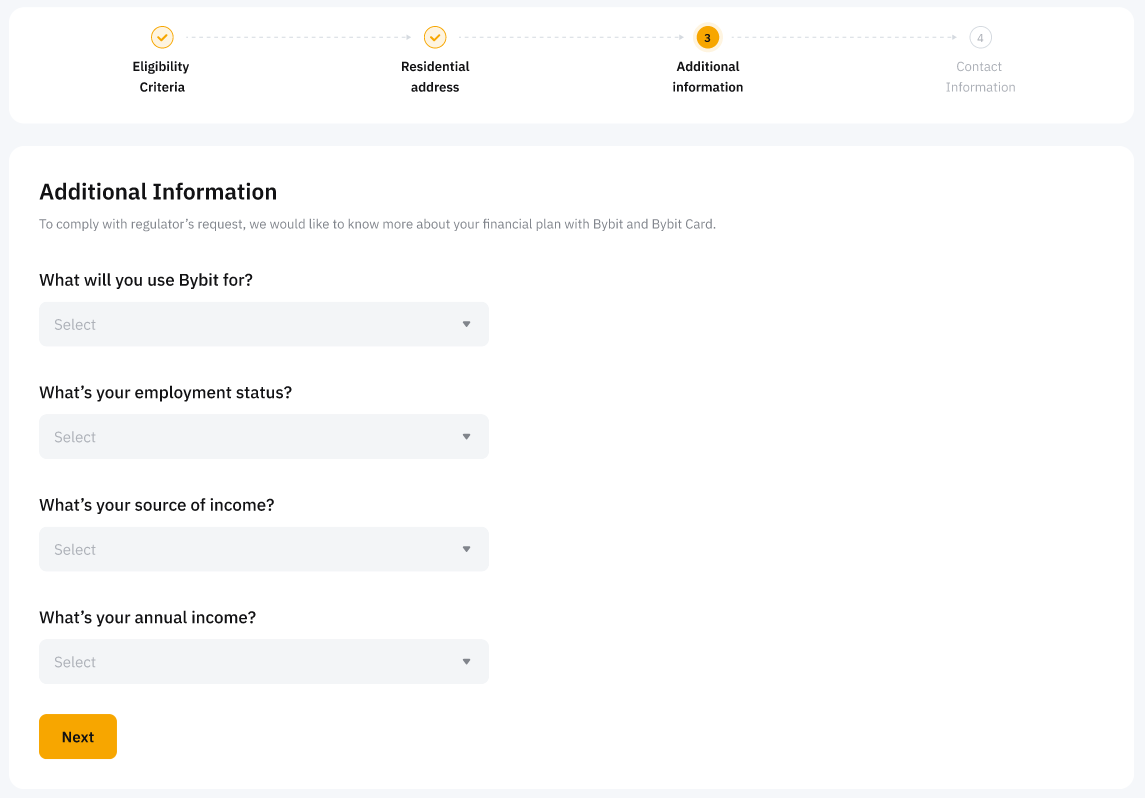Click the step 4 grey number circle

tap(980, 37)
